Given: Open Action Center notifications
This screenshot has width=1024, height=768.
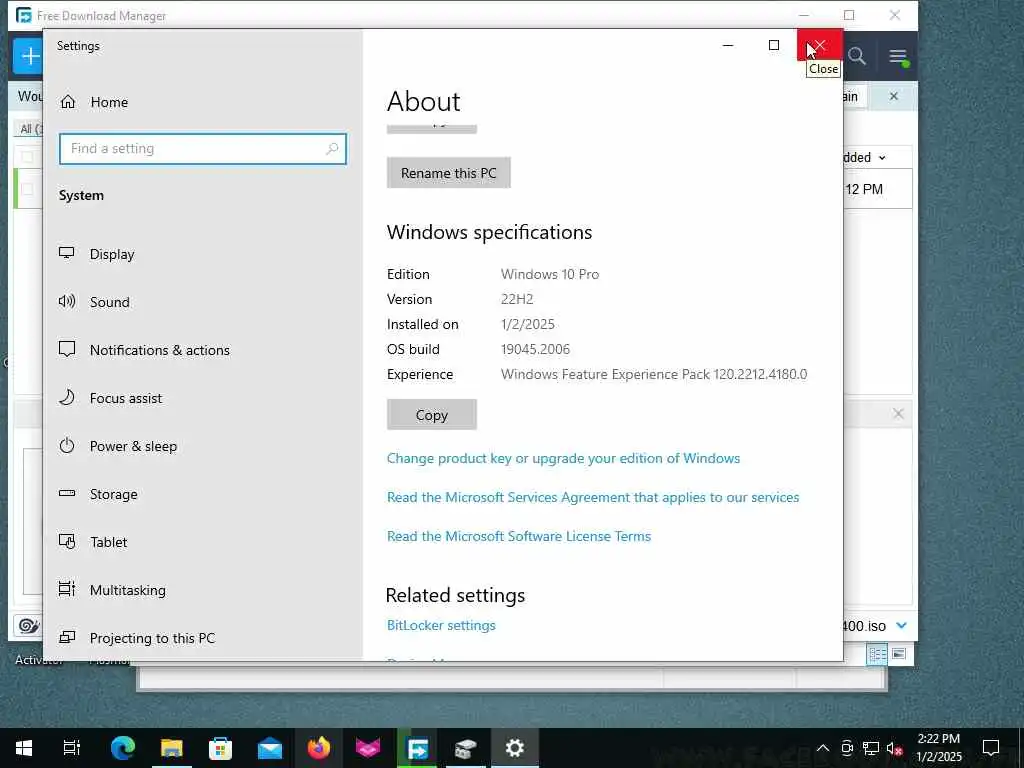Looking at the screenshot, I should [x=991, y=748].
